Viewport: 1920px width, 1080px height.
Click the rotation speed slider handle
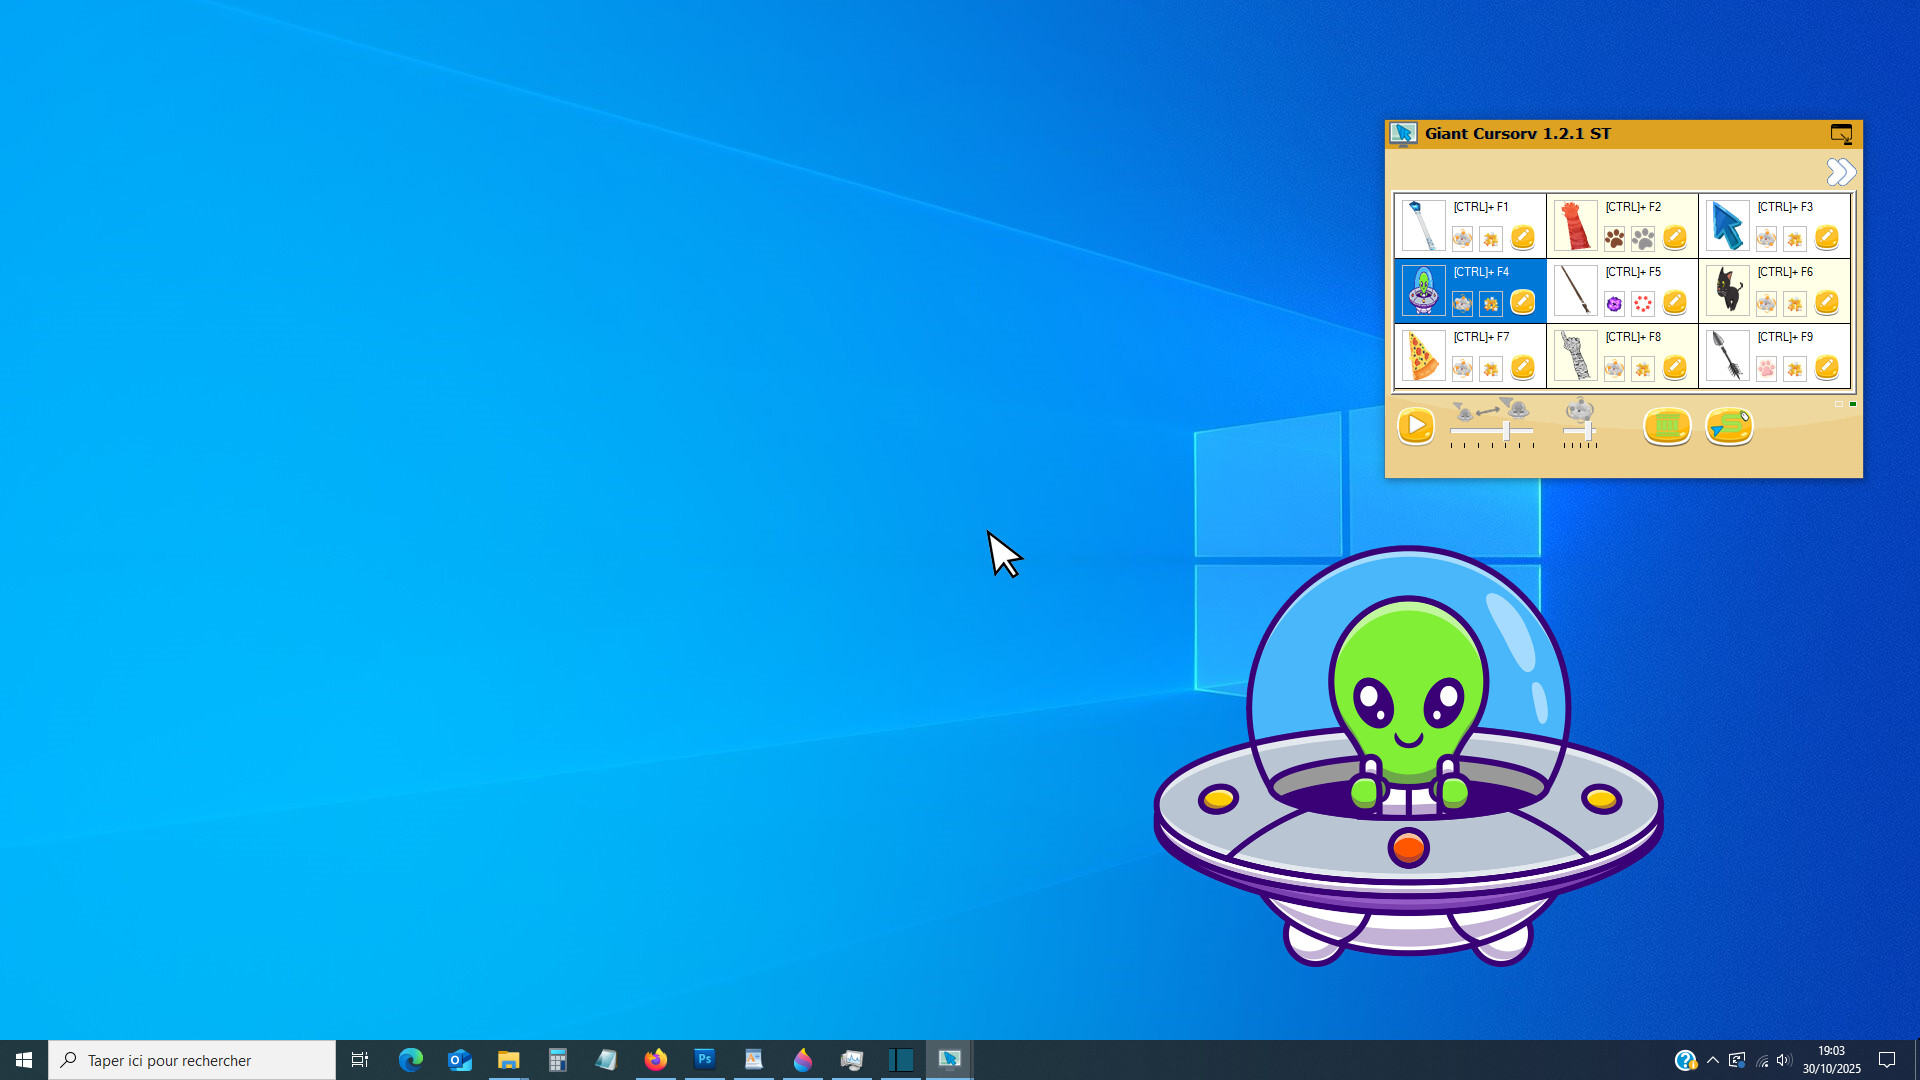1587,431
